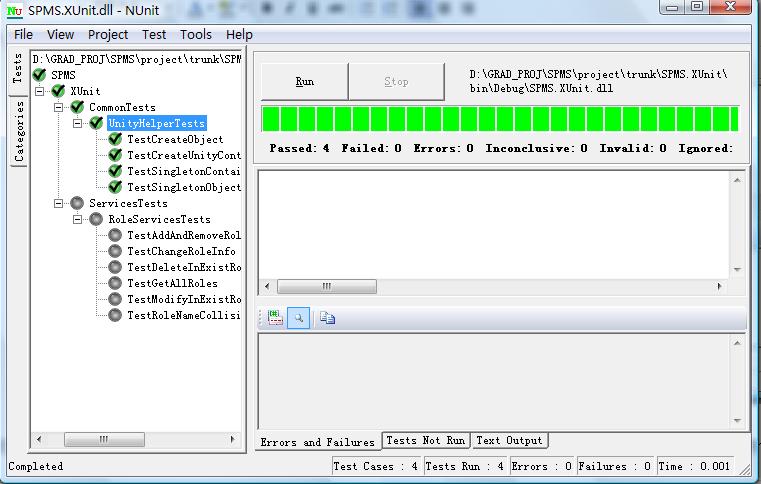This screenshot has height=484, width=761.
Task: Open the Tools menu
Action: 196,34
